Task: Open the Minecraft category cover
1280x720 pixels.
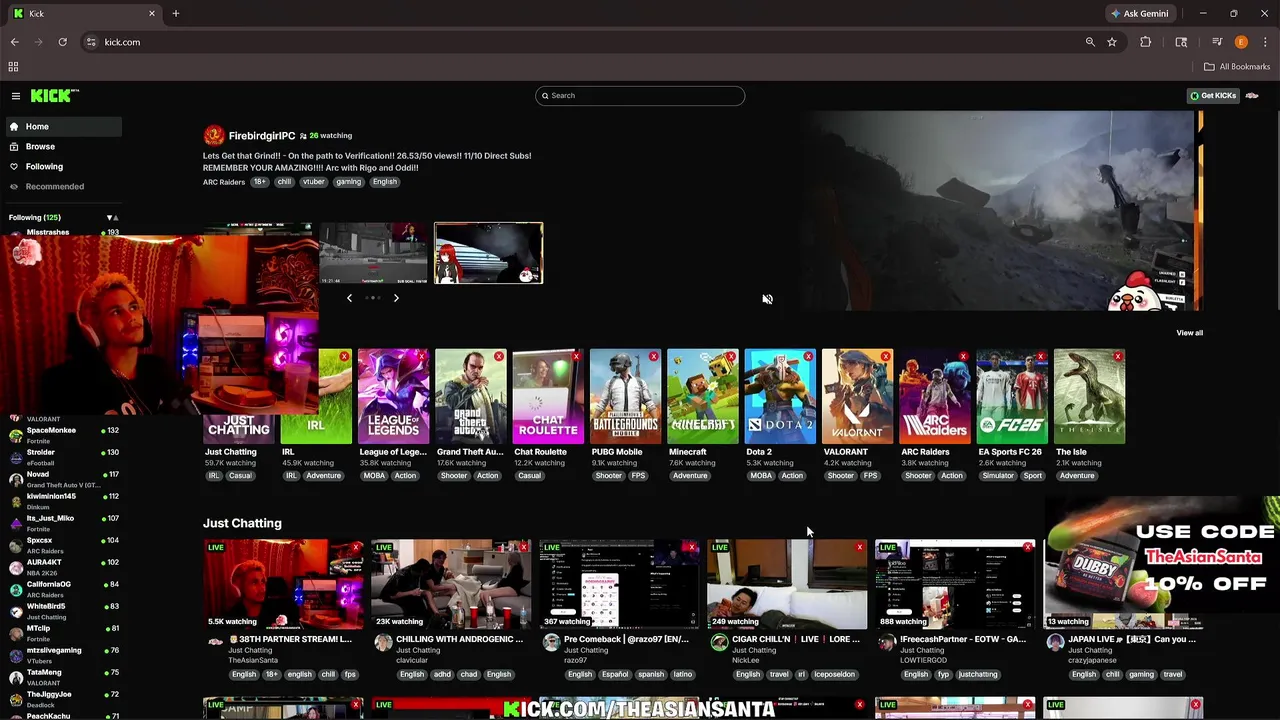Action: (x=703, y=396)
